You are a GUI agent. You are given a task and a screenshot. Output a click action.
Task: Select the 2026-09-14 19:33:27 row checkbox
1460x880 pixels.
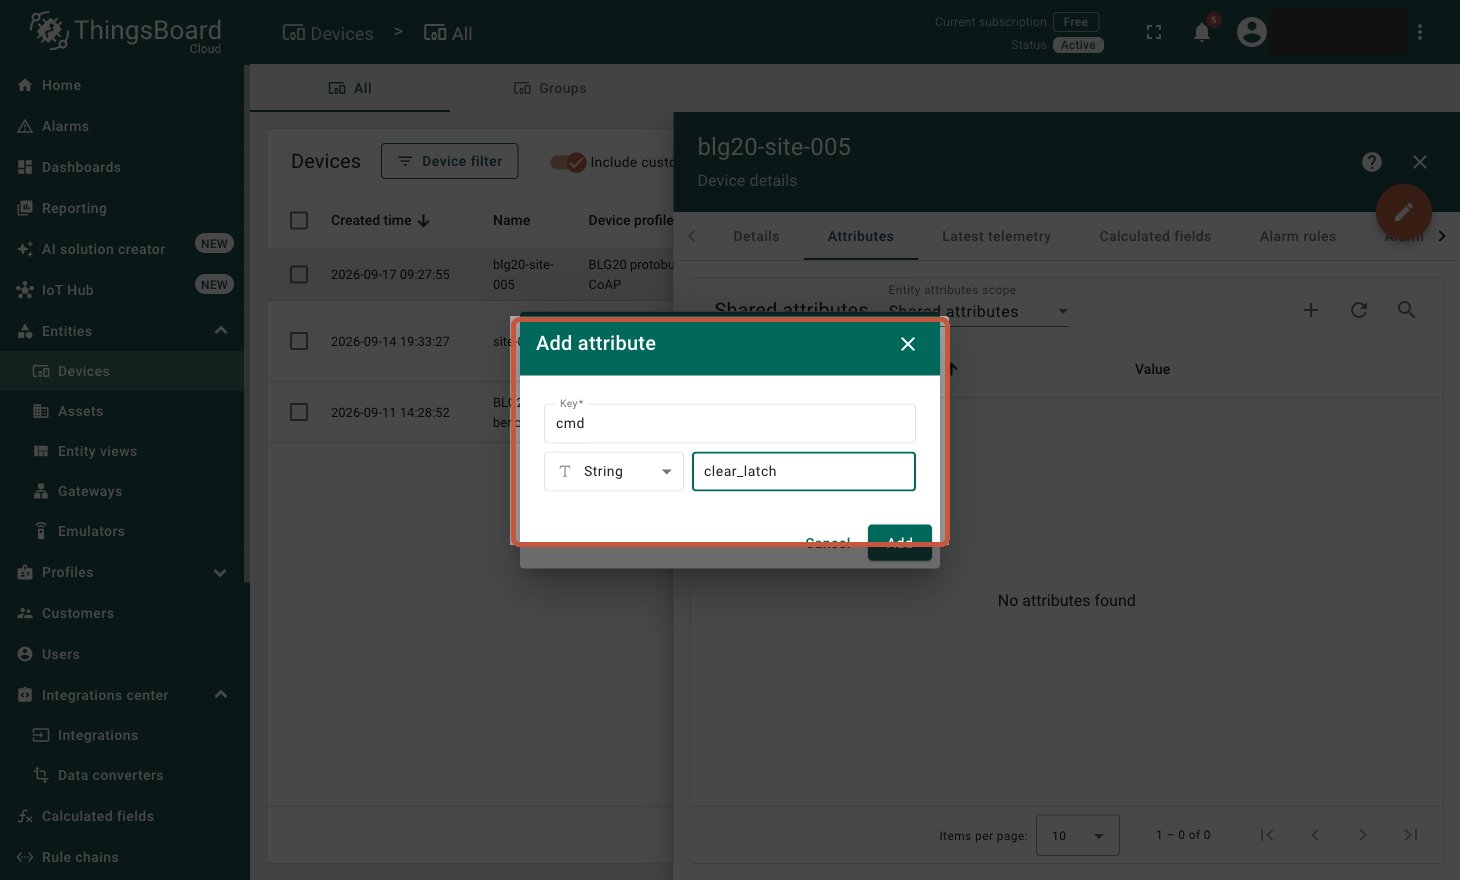tap(299, 341)
